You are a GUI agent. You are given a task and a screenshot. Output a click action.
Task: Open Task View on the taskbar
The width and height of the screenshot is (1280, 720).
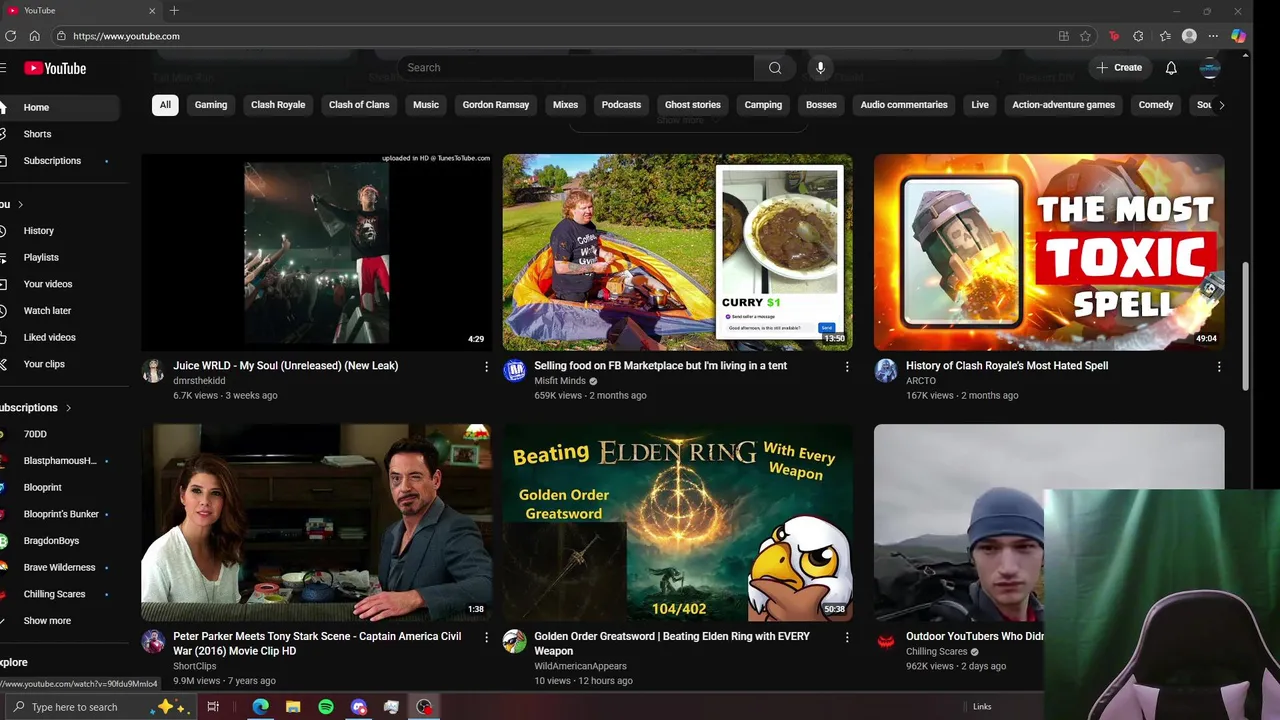(x=213, y=707)
